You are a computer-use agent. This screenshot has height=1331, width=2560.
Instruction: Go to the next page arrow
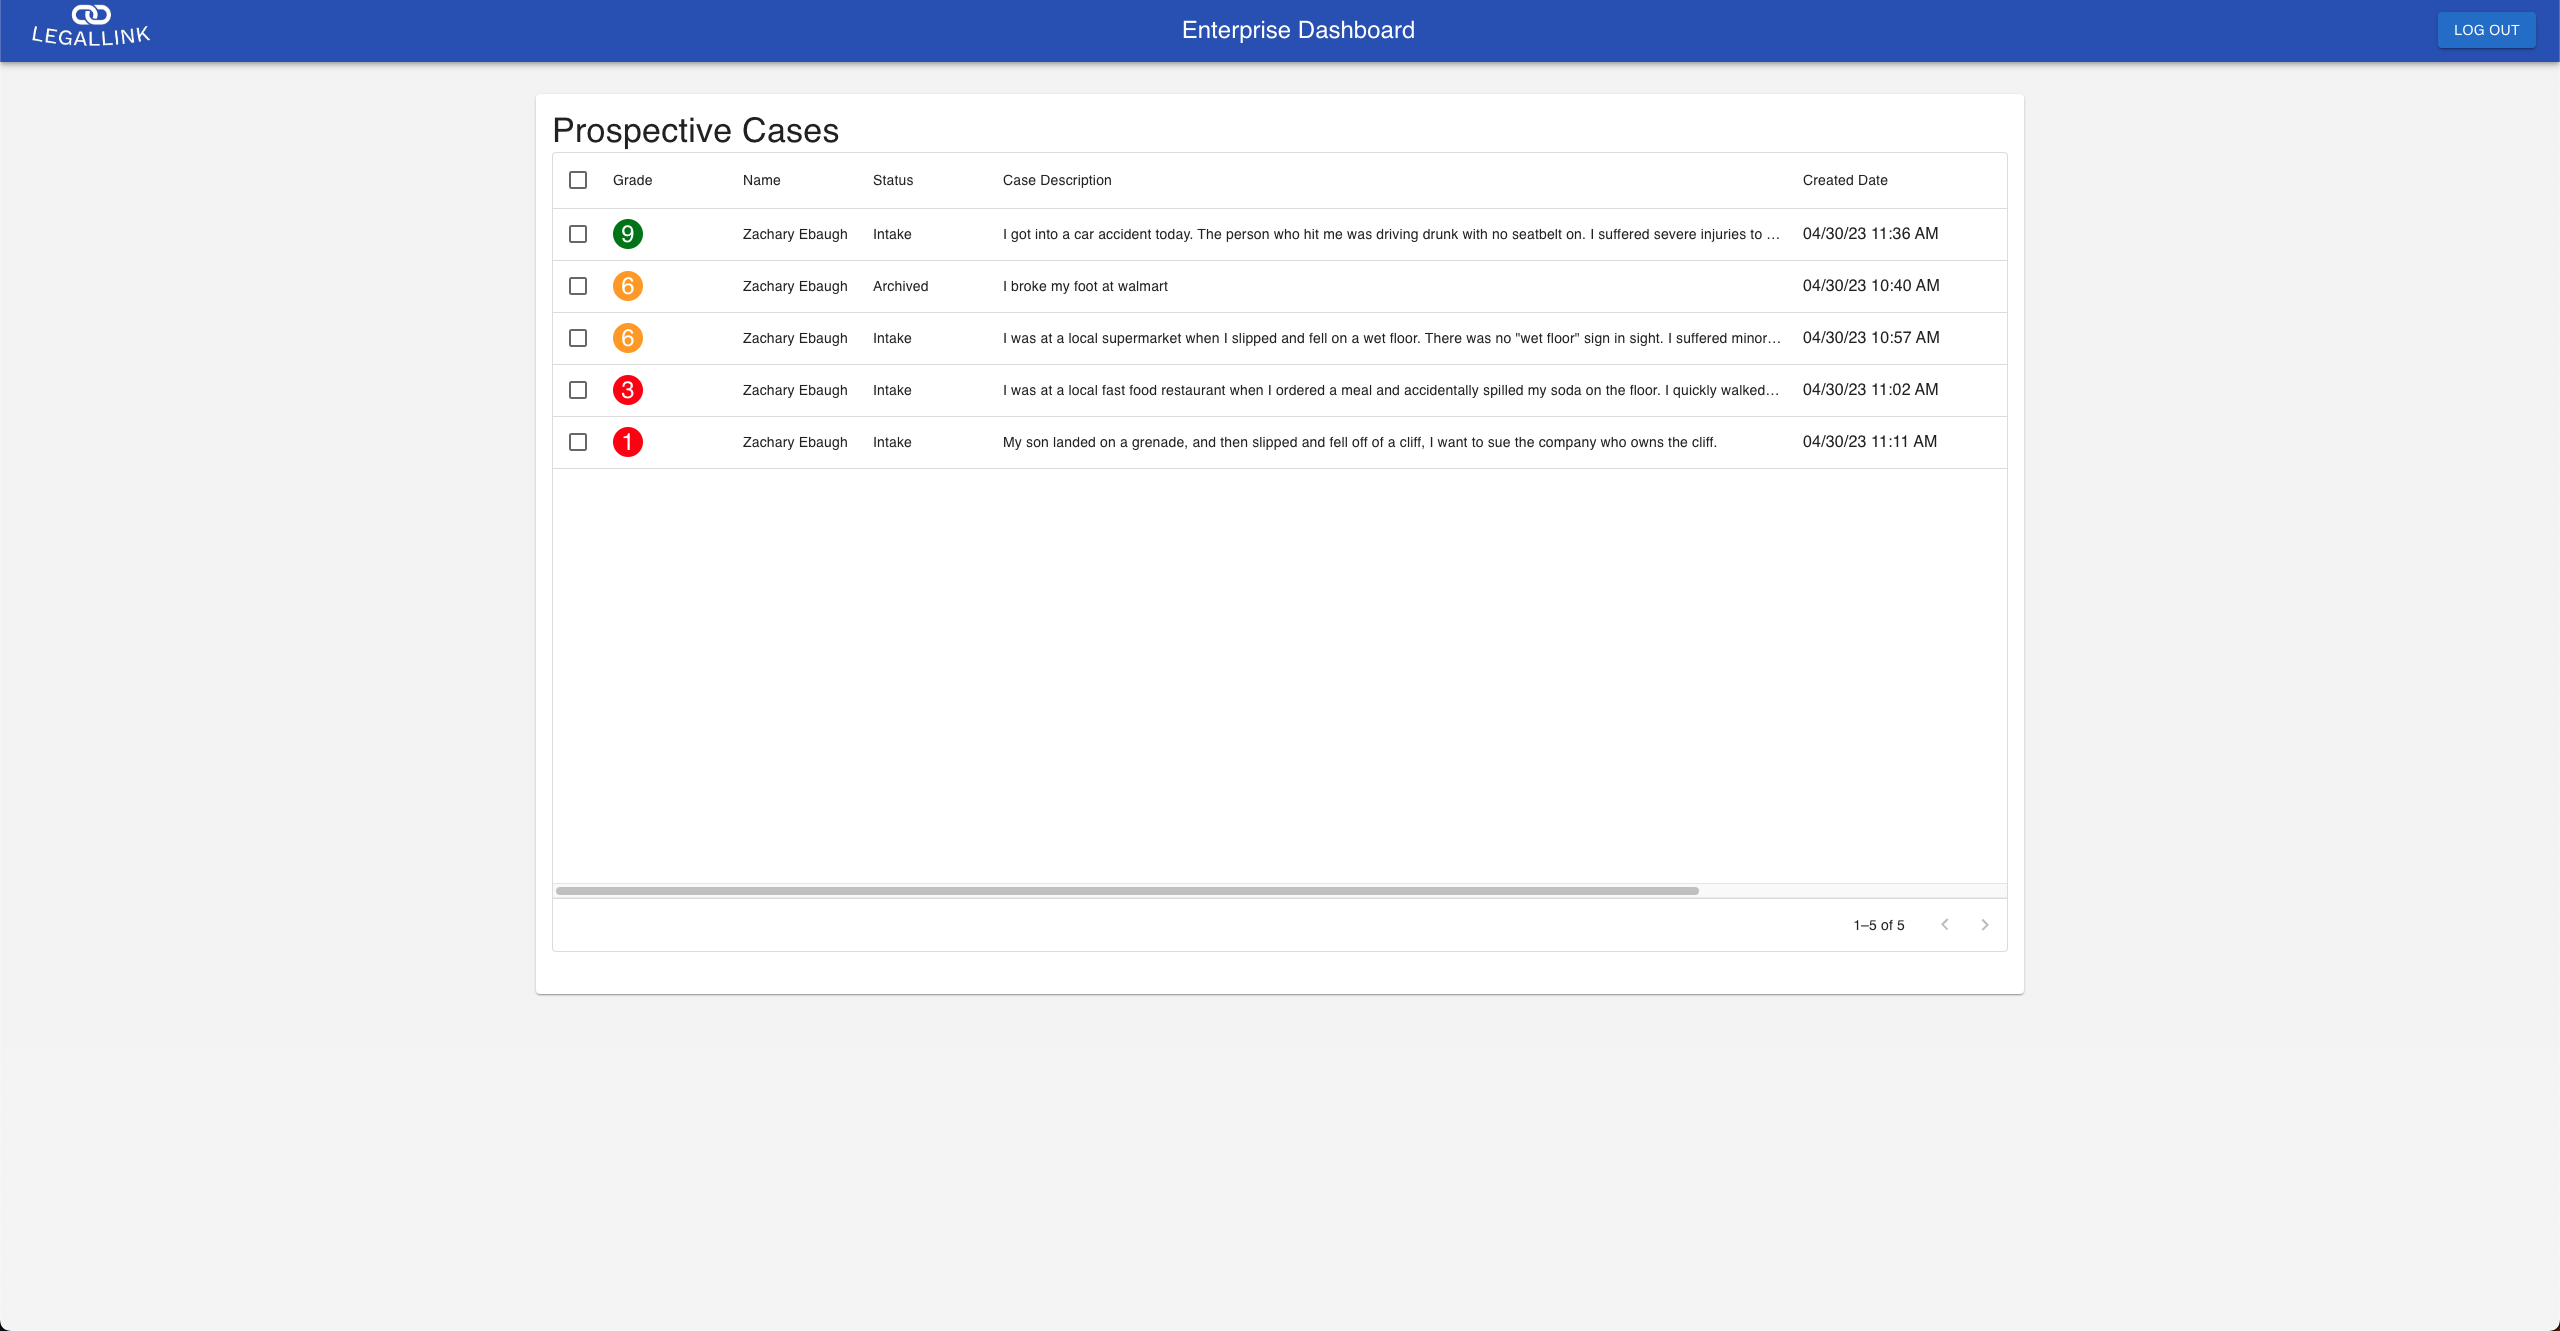point(1984,925)
